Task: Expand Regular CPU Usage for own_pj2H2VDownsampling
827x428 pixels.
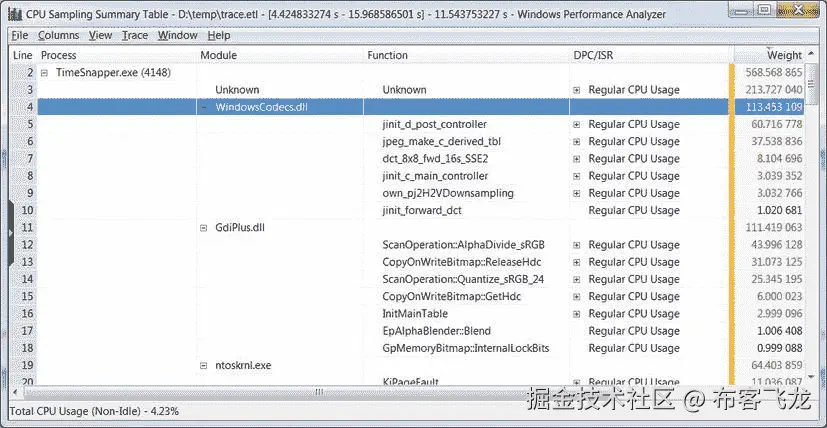Action: pos(577,193)
